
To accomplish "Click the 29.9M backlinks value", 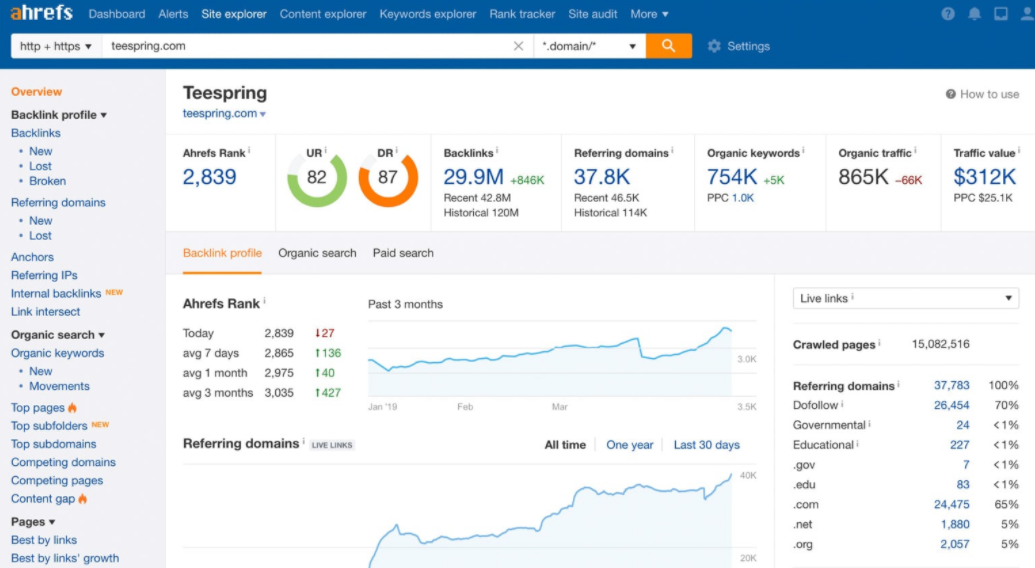I will pyautogui.click(x=473, y=177).
